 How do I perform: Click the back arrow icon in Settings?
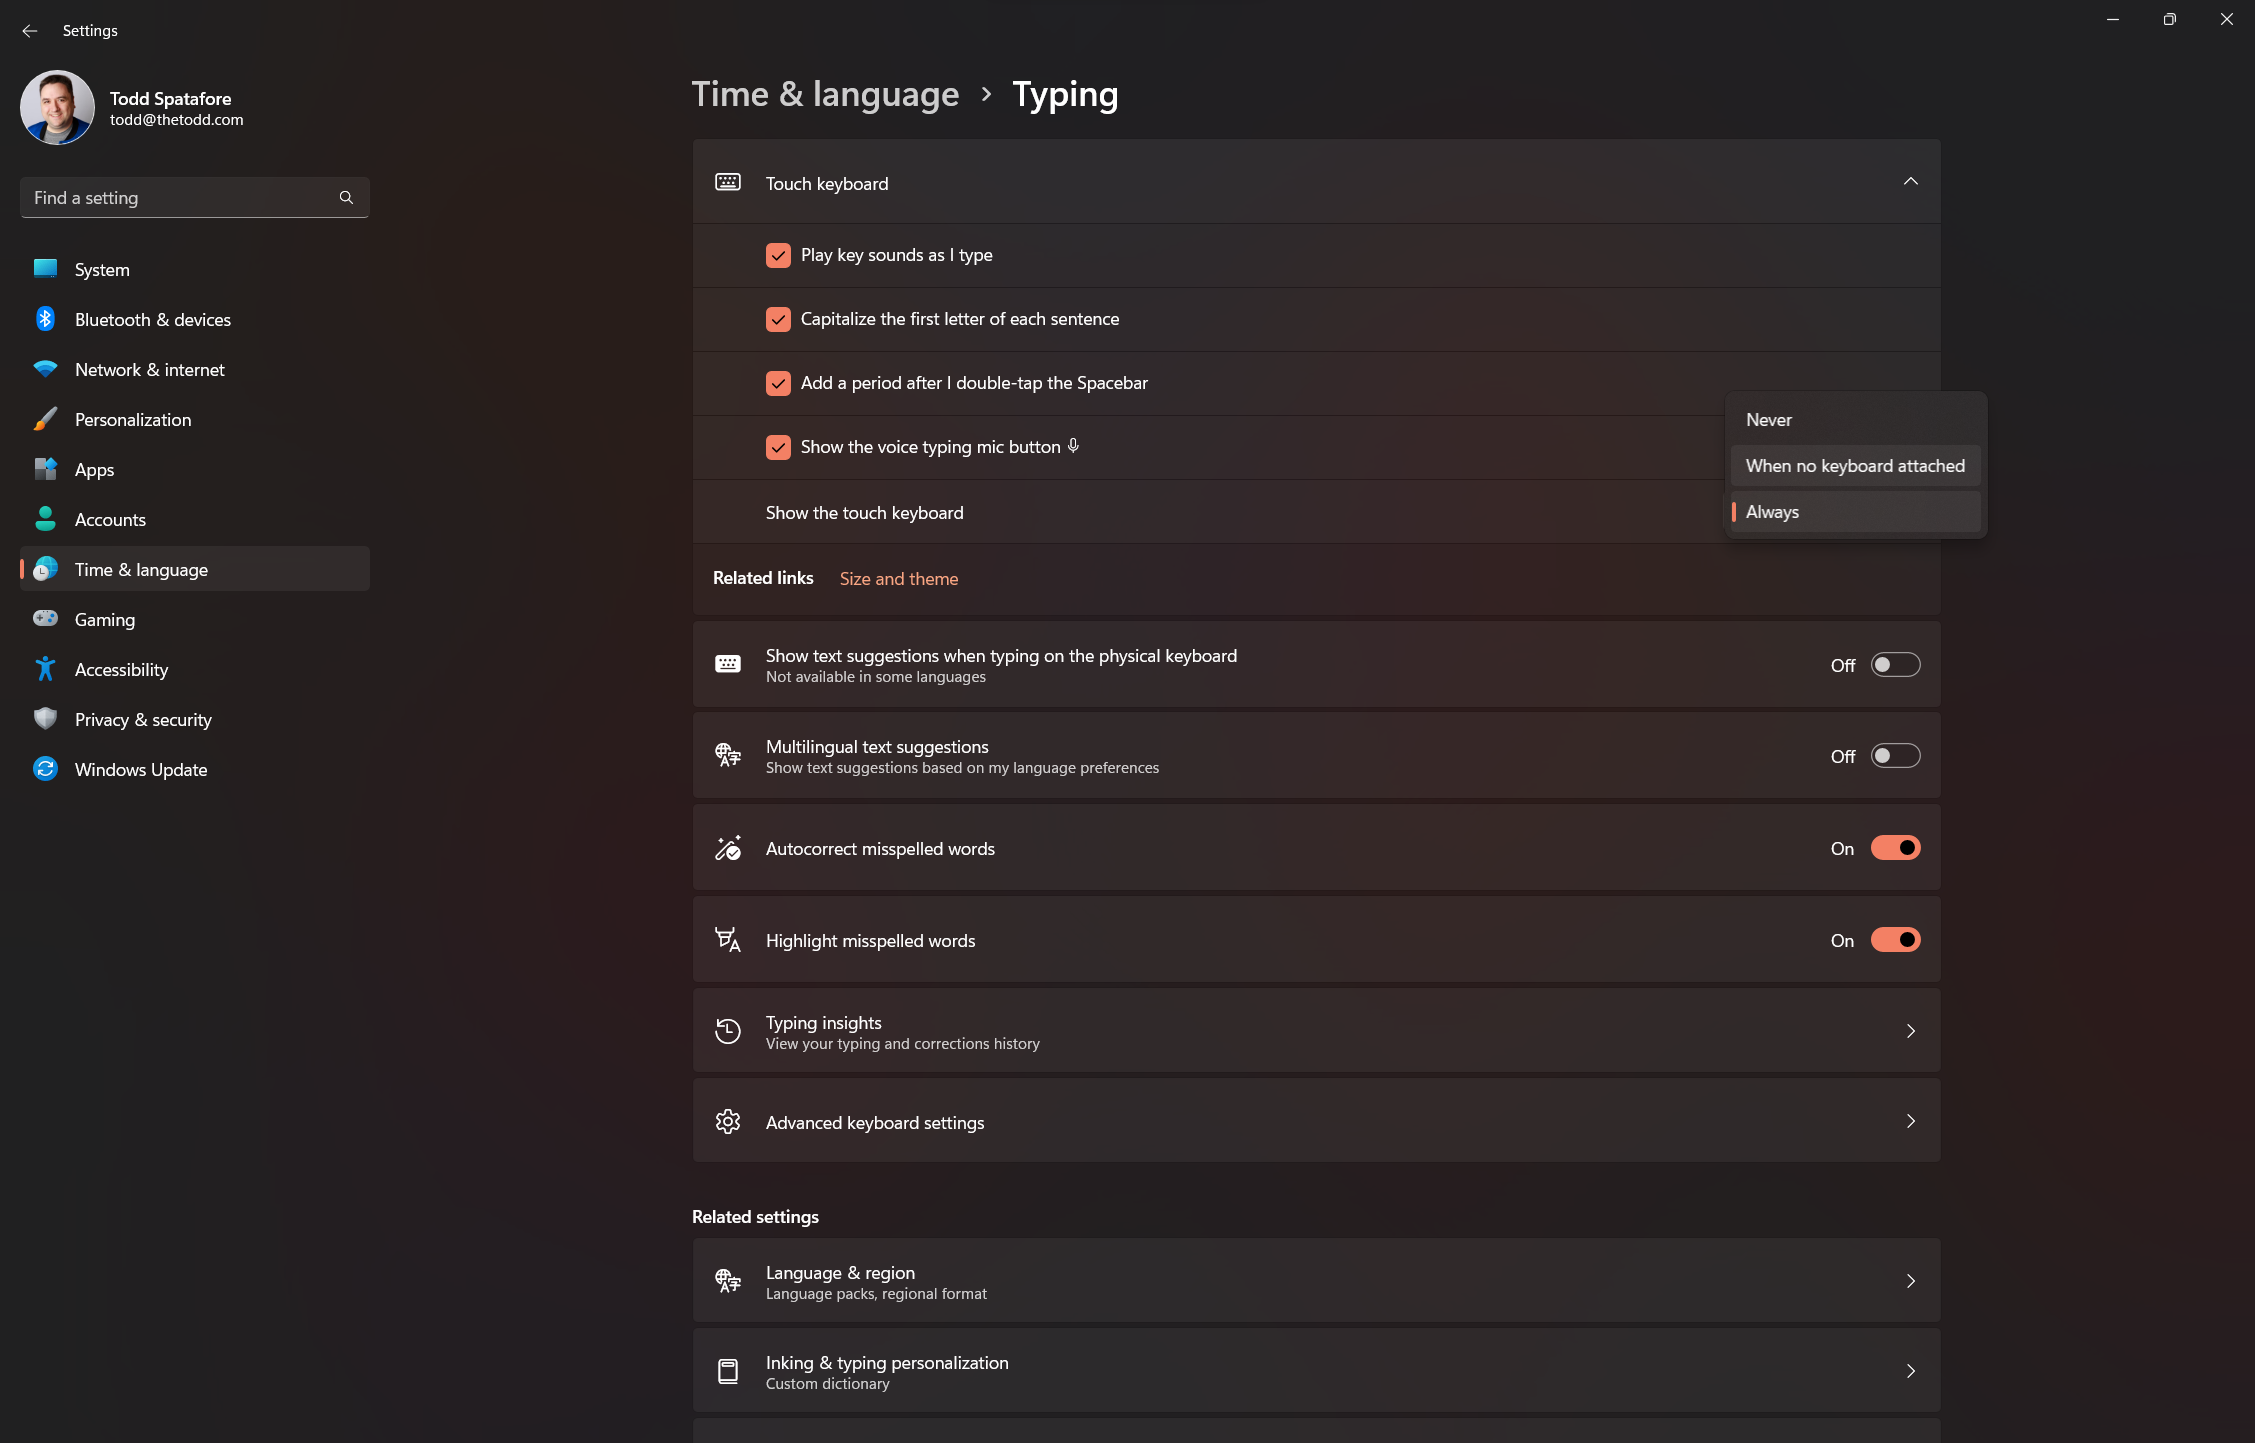pyautogui.click(x=29, y=30)
